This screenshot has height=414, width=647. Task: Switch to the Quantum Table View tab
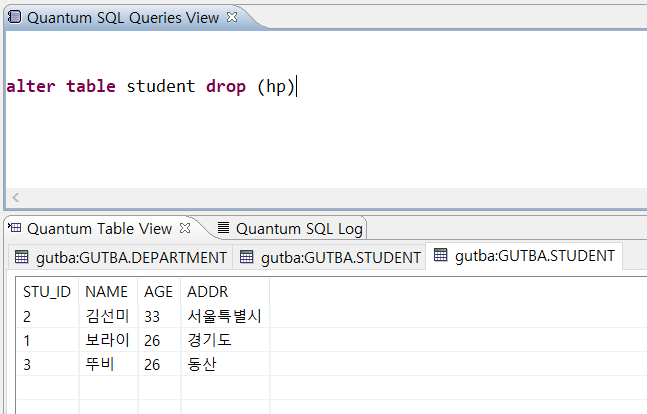pyautogui.click(x=99, y=228)
